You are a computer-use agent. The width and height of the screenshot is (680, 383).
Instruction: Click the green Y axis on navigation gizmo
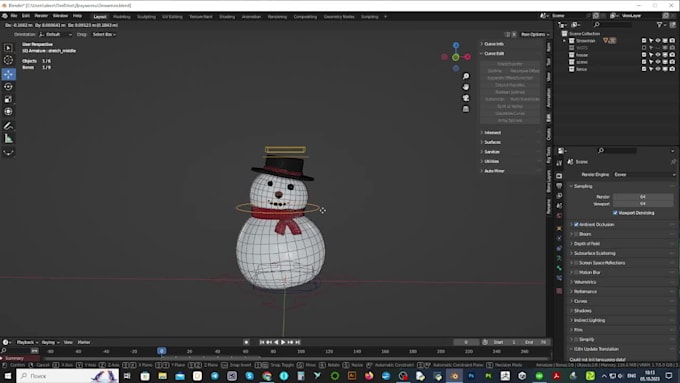(x=455, y=57)
